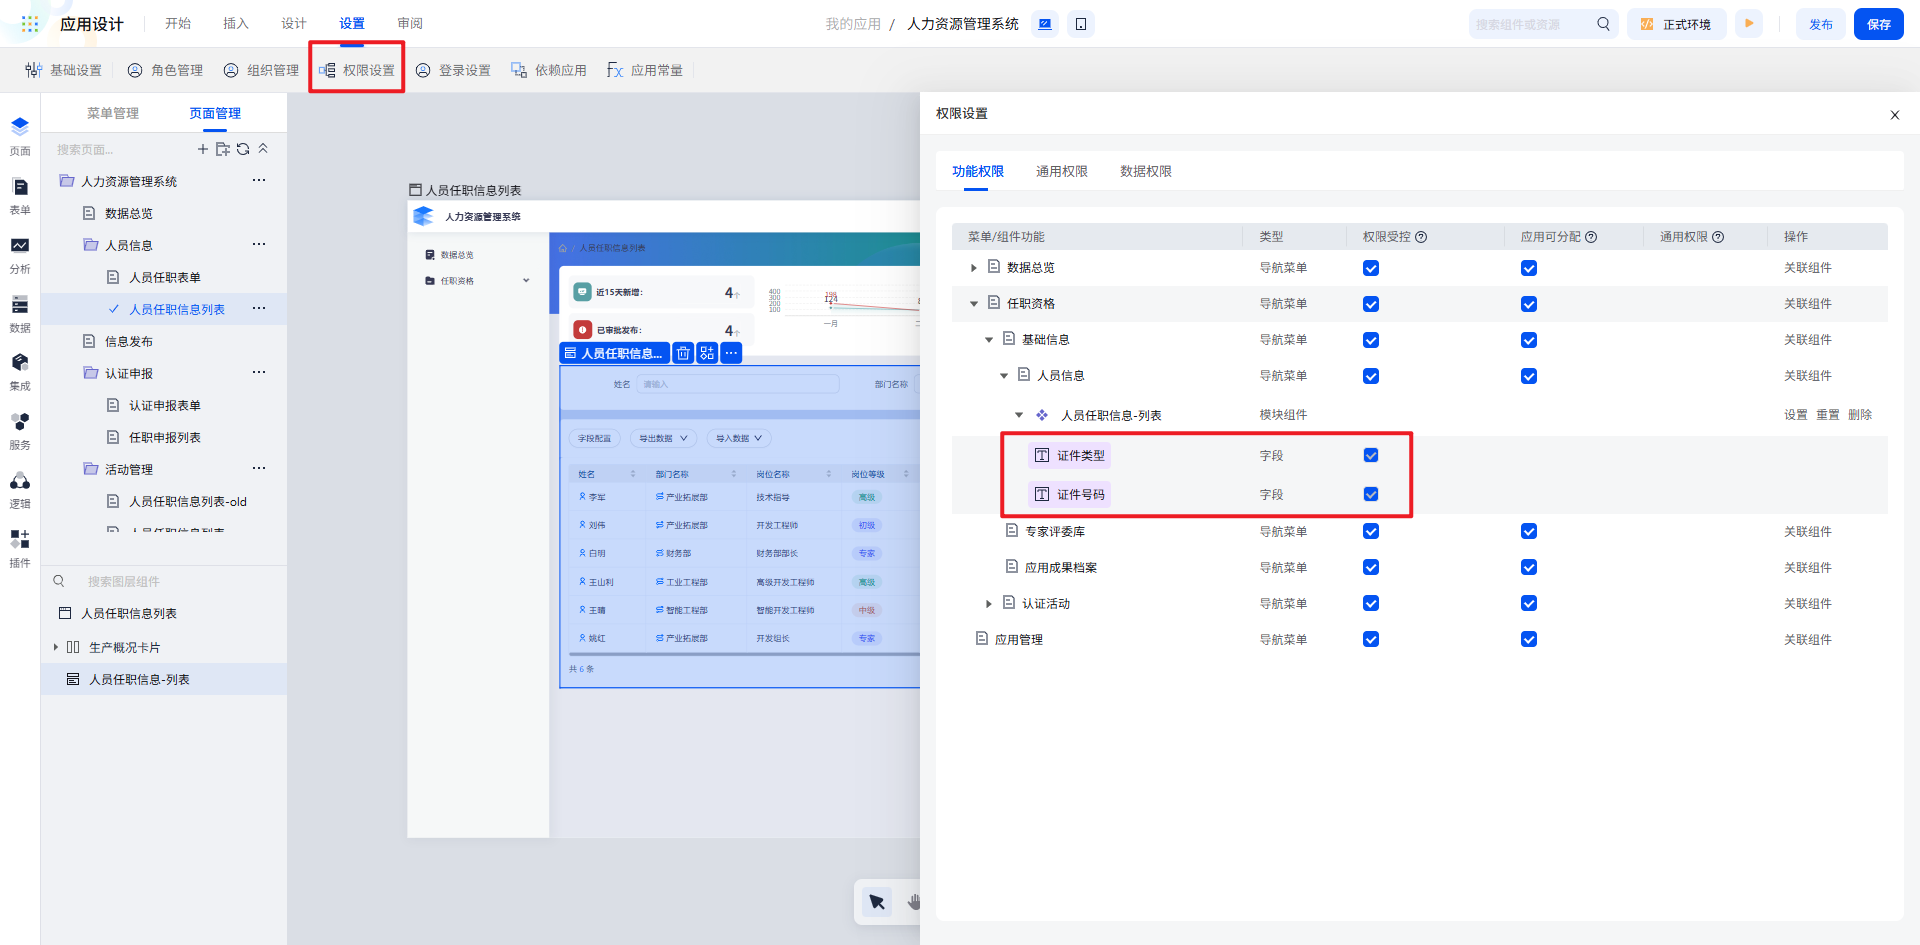This screenshot has width=1920, height=945.
Task: Switch to mobile device preview icon
Action: [1081, 24]
